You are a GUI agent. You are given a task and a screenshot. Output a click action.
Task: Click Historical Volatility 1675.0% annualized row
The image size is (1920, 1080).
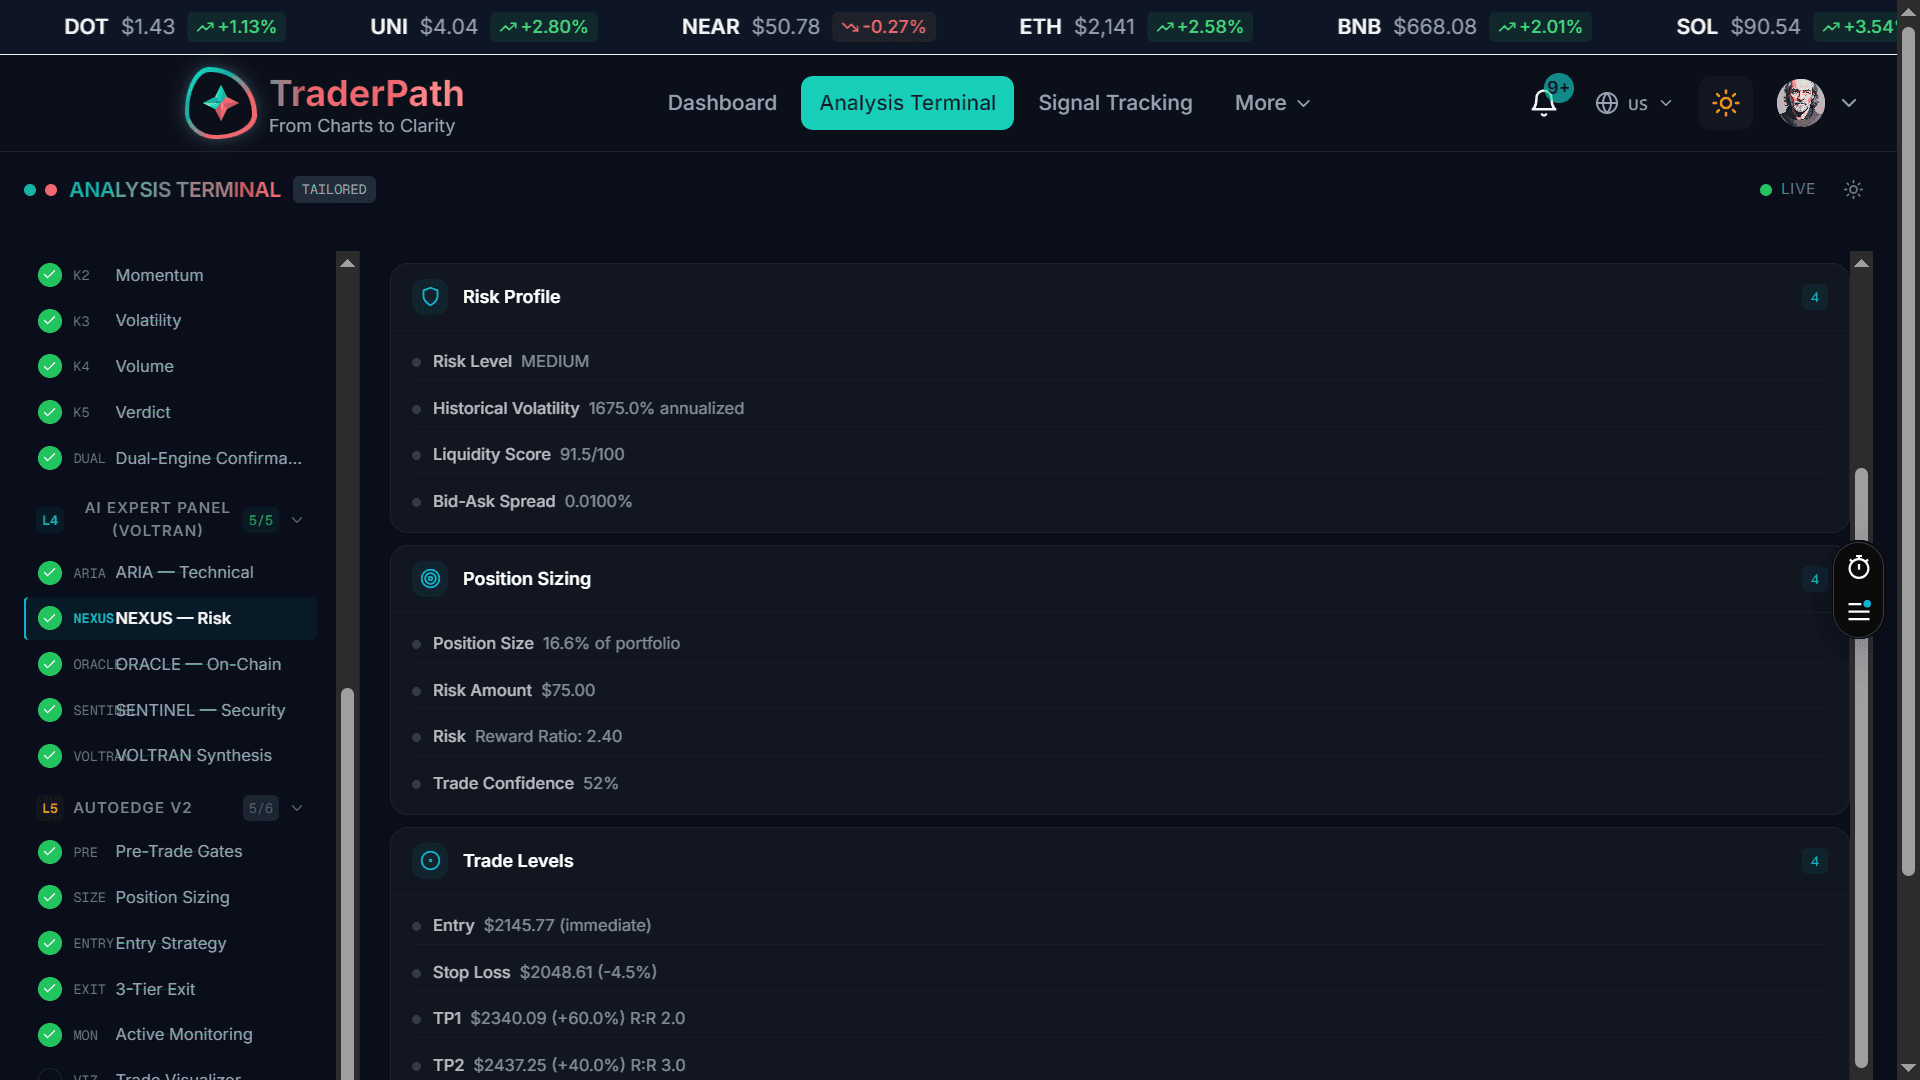[1119, 408]
